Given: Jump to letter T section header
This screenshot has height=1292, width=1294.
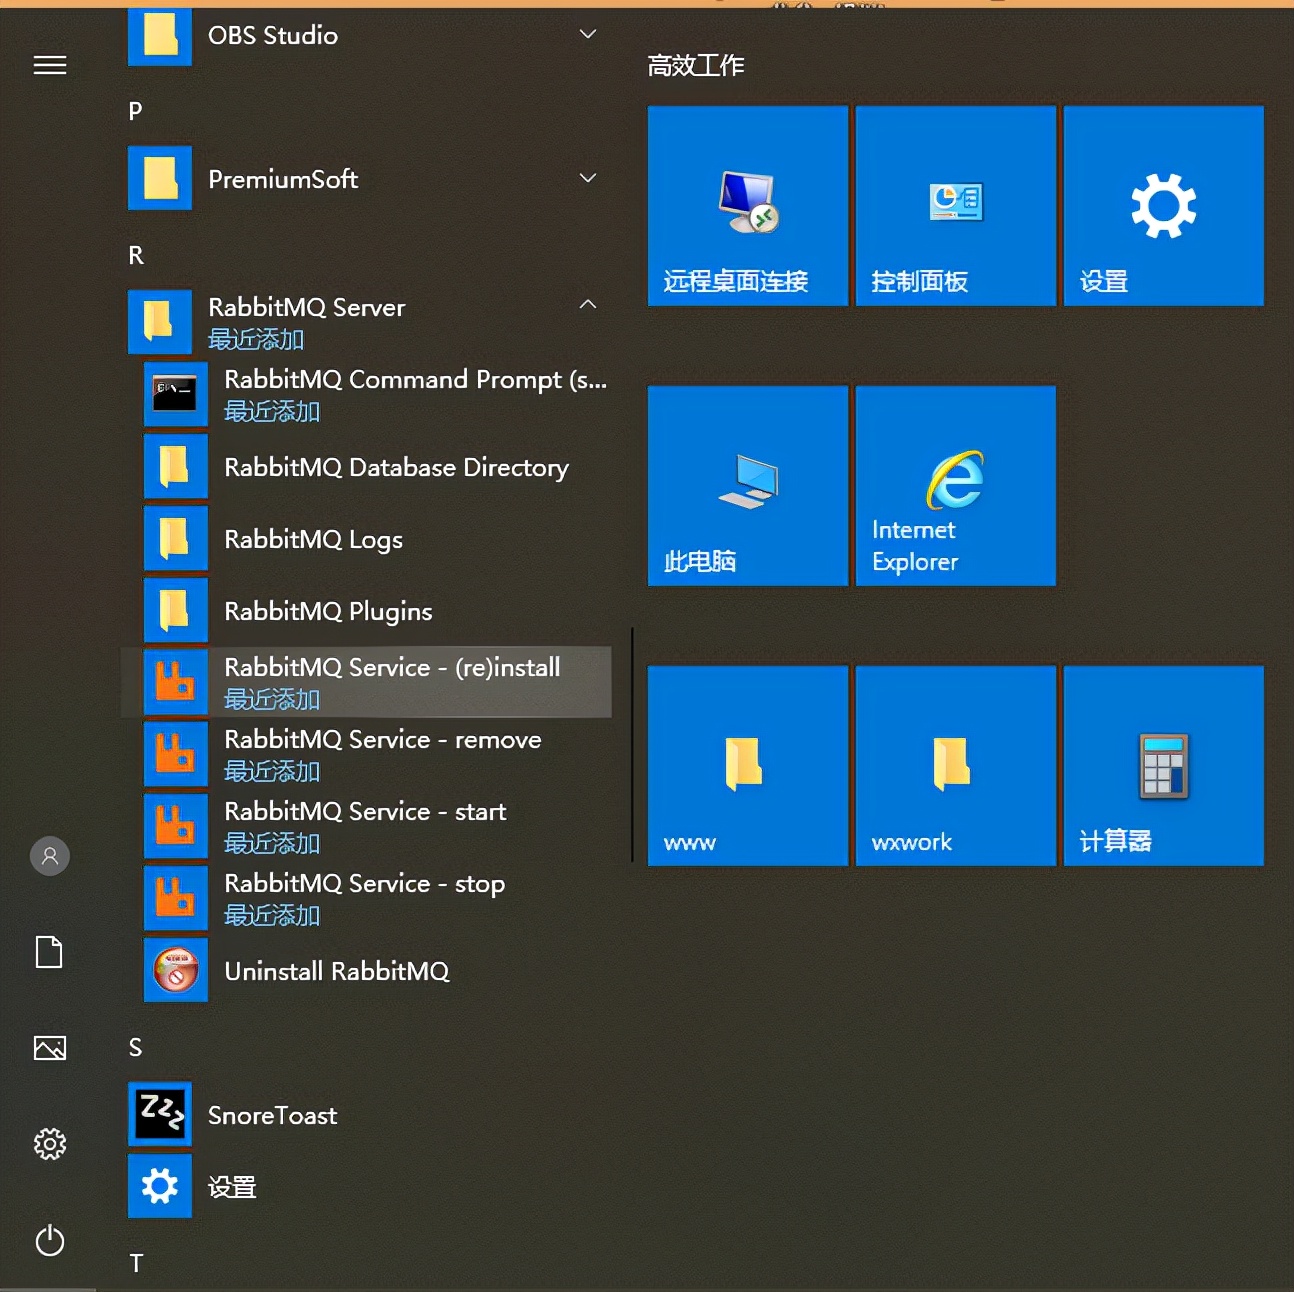Looking at the screenshot, I should 136,1263.
